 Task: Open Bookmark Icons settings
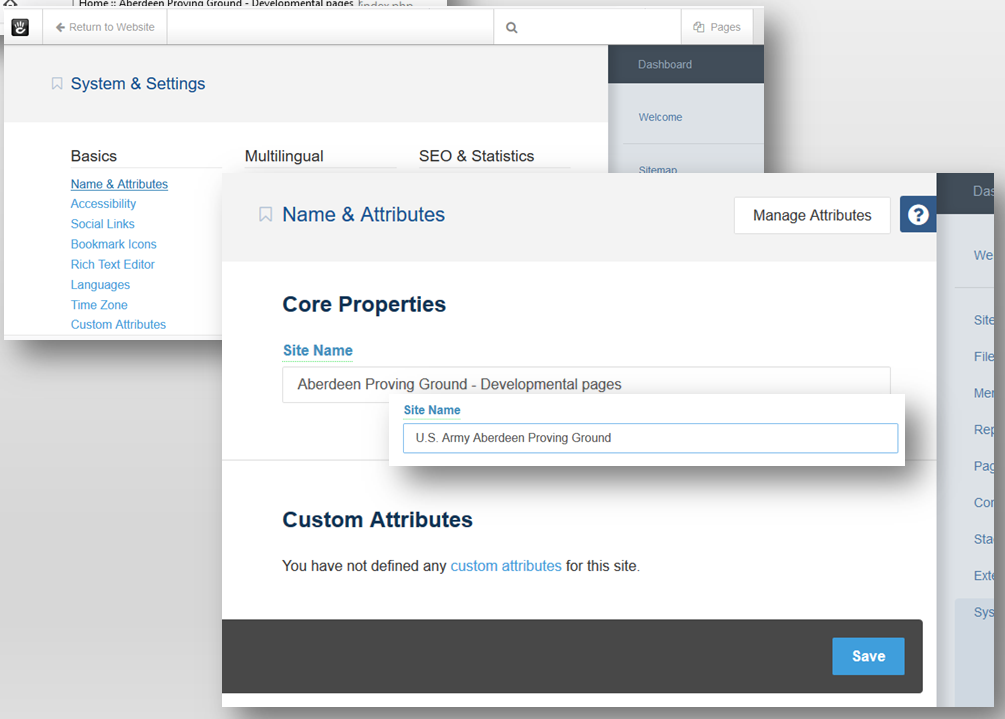tap(113, 244)
